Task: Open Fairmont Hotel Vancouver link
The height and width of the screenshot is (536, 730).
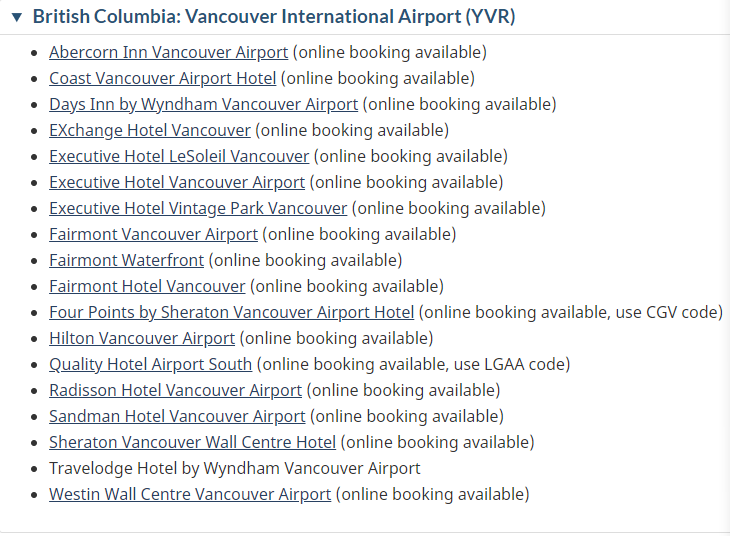Action: coord(147,286)
